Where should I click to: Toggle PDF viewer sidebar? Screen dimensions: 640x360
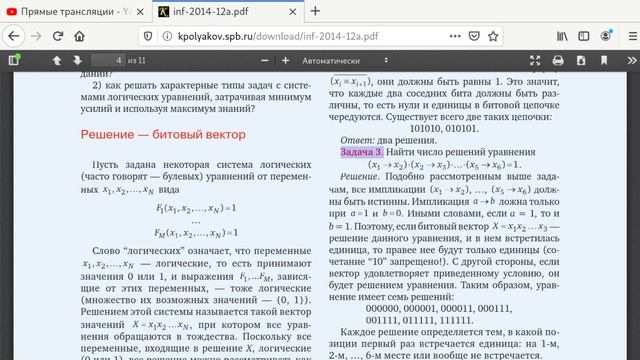[14, 60]
